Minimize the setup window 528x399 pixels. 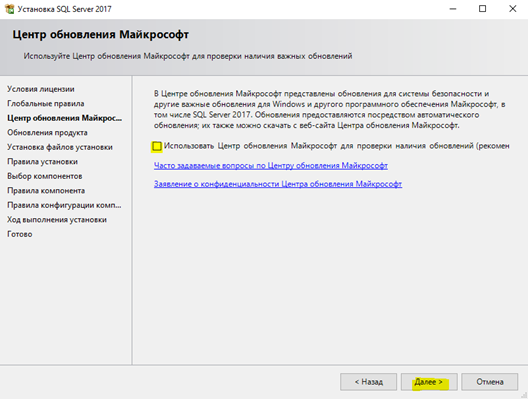click(453, 9)
